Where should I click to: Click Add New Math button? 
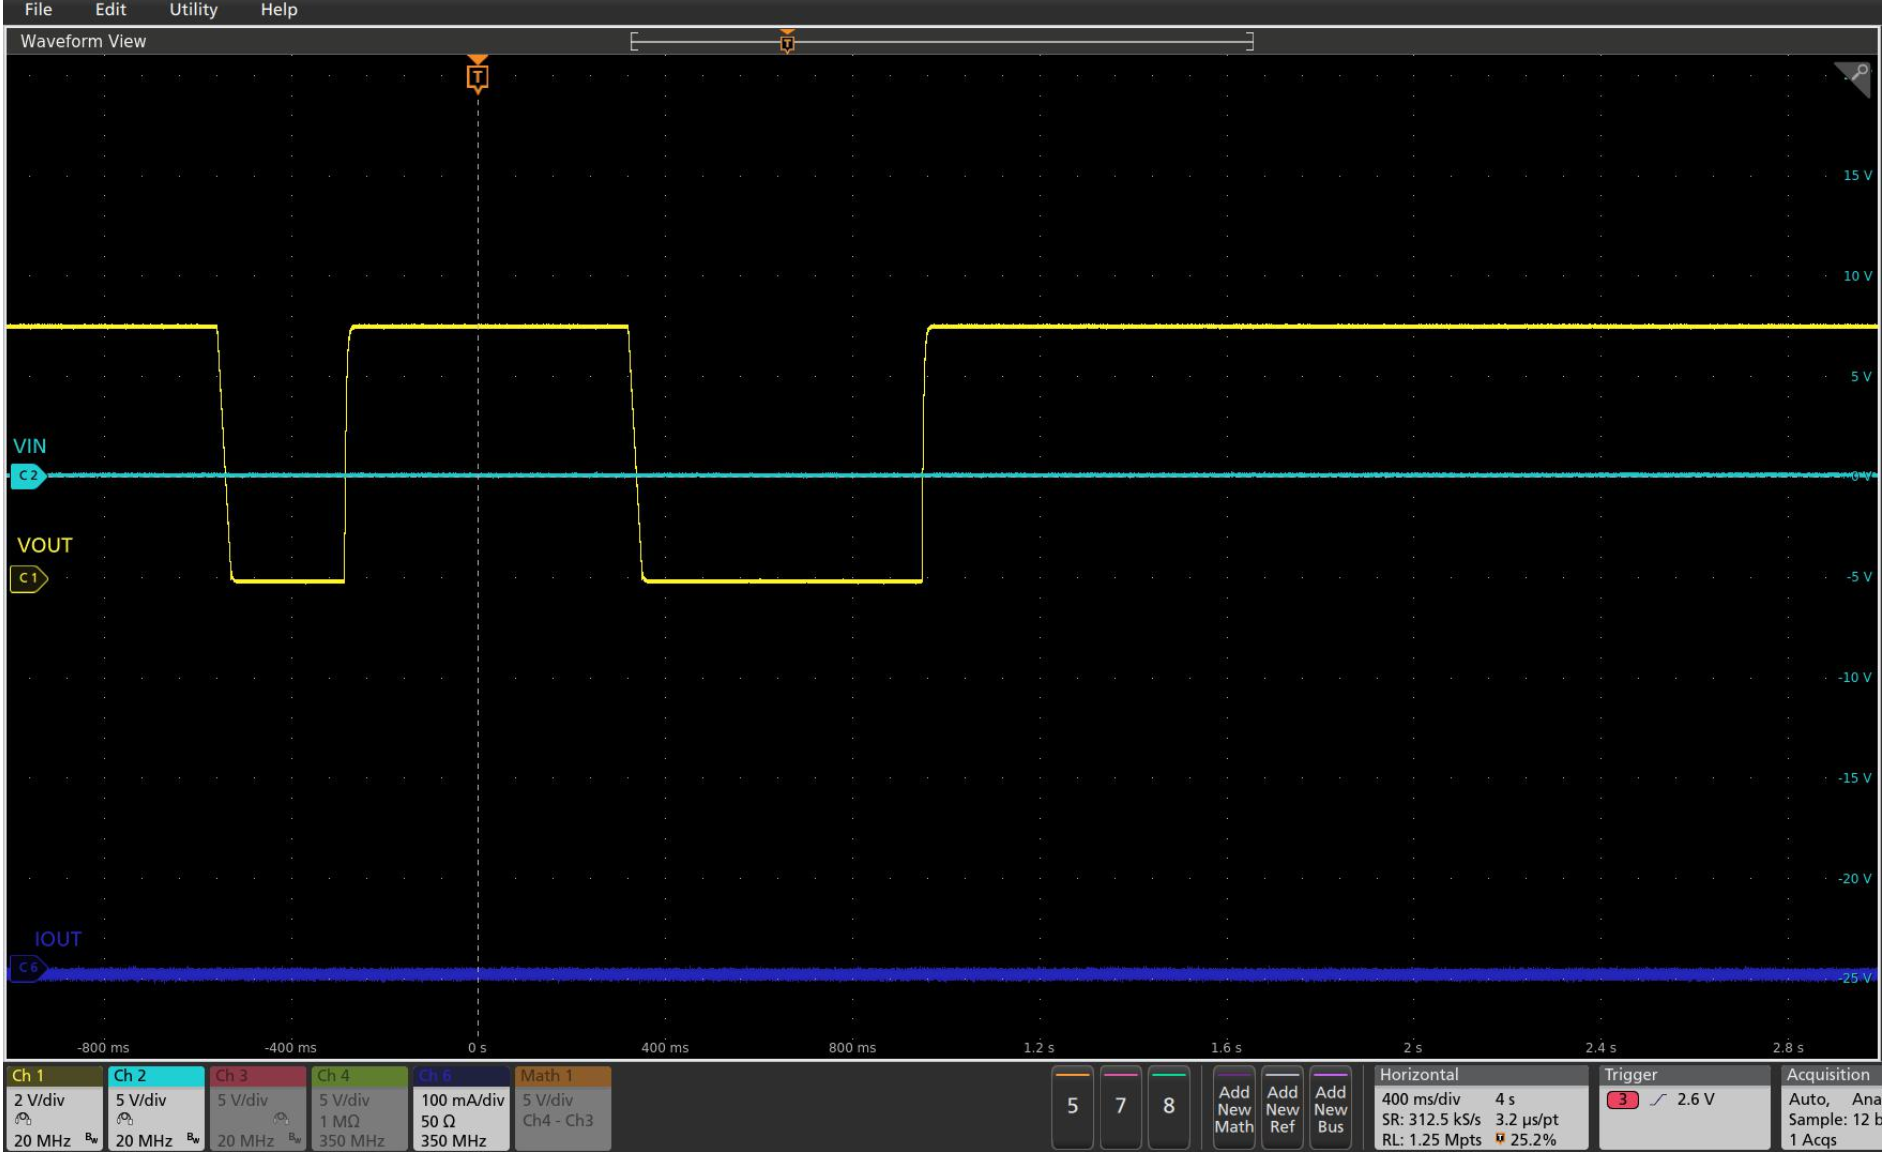click(x=1234, y=1107)
